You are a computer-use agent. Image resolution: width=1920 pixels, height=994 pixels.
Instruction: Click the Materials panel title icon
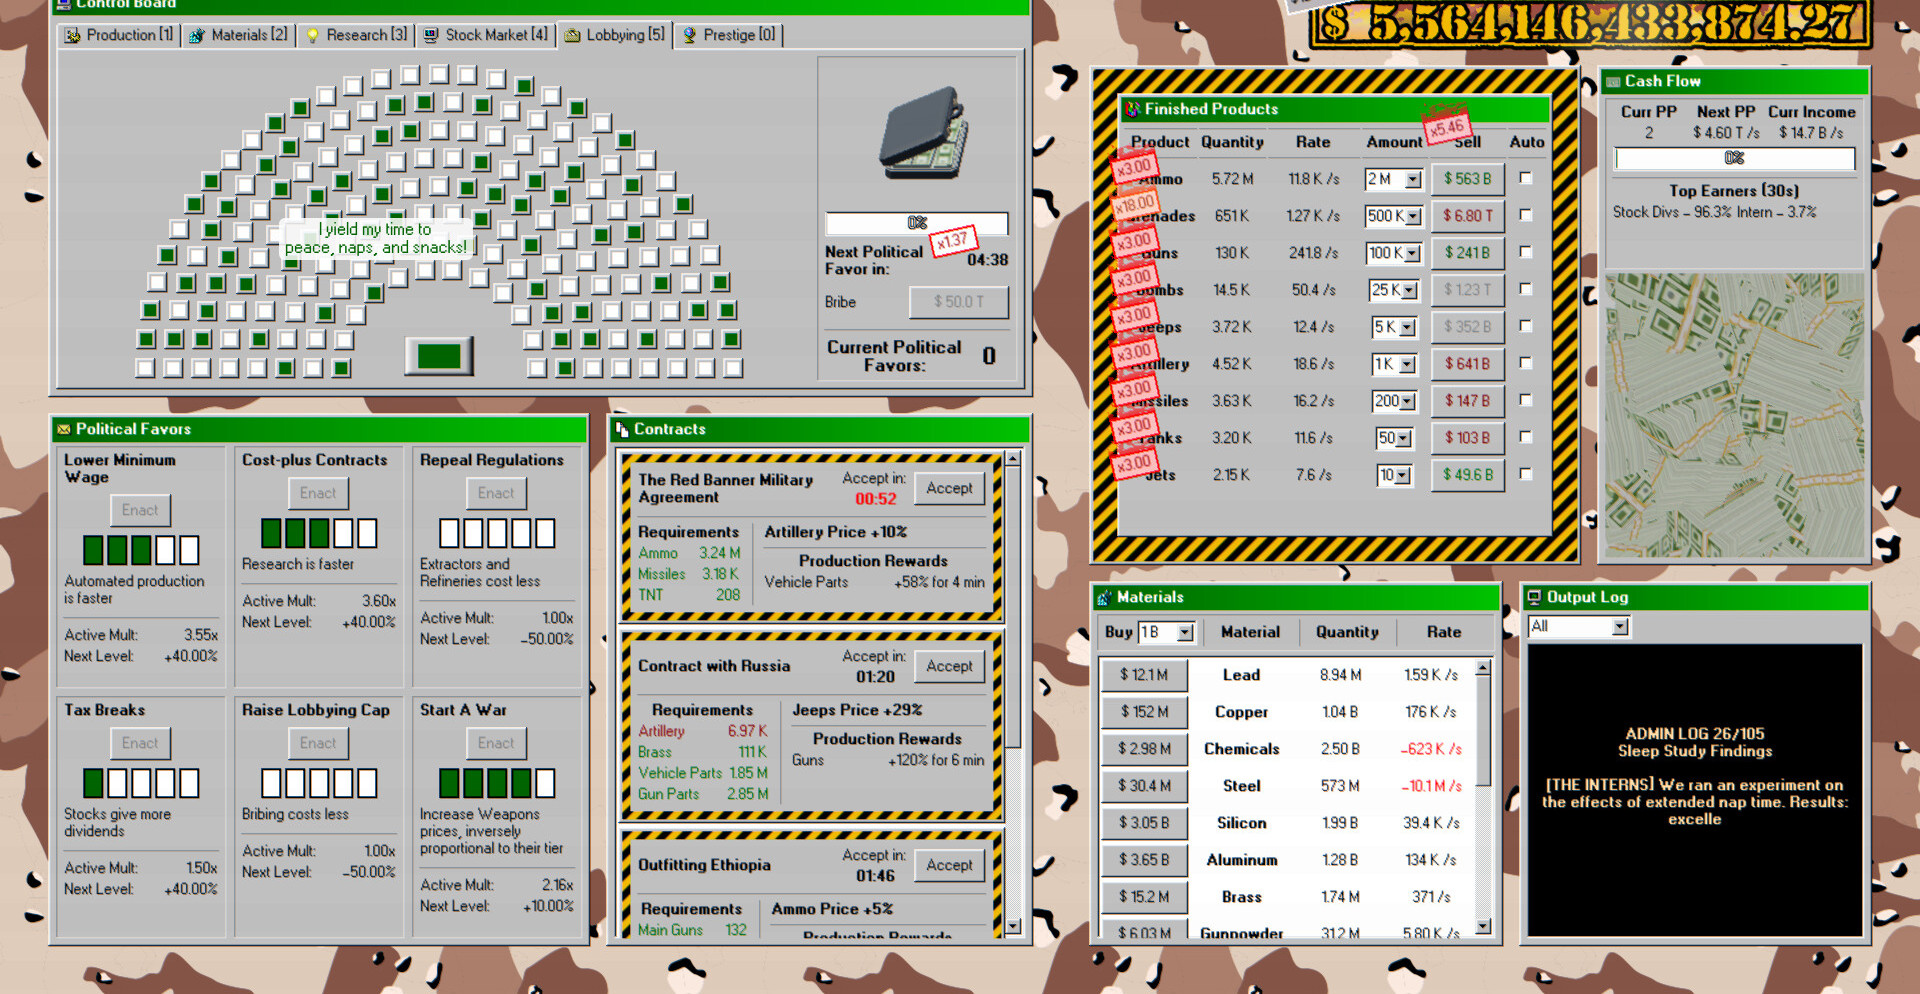tap(1104, 597)
